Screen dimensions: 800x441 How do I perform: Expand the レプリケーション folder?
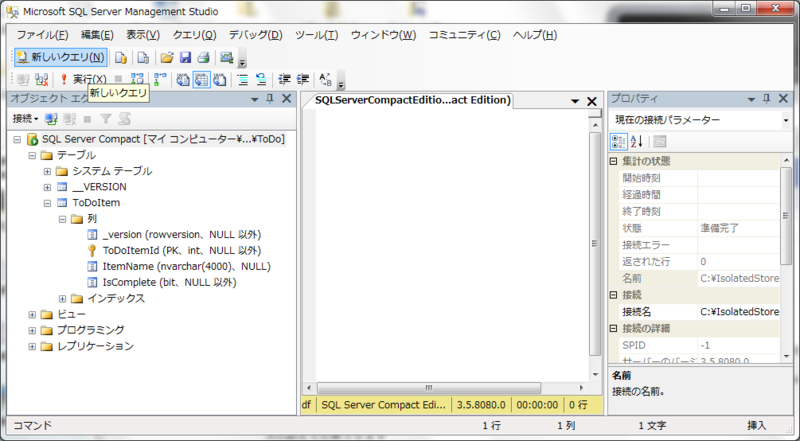point(32,346)
